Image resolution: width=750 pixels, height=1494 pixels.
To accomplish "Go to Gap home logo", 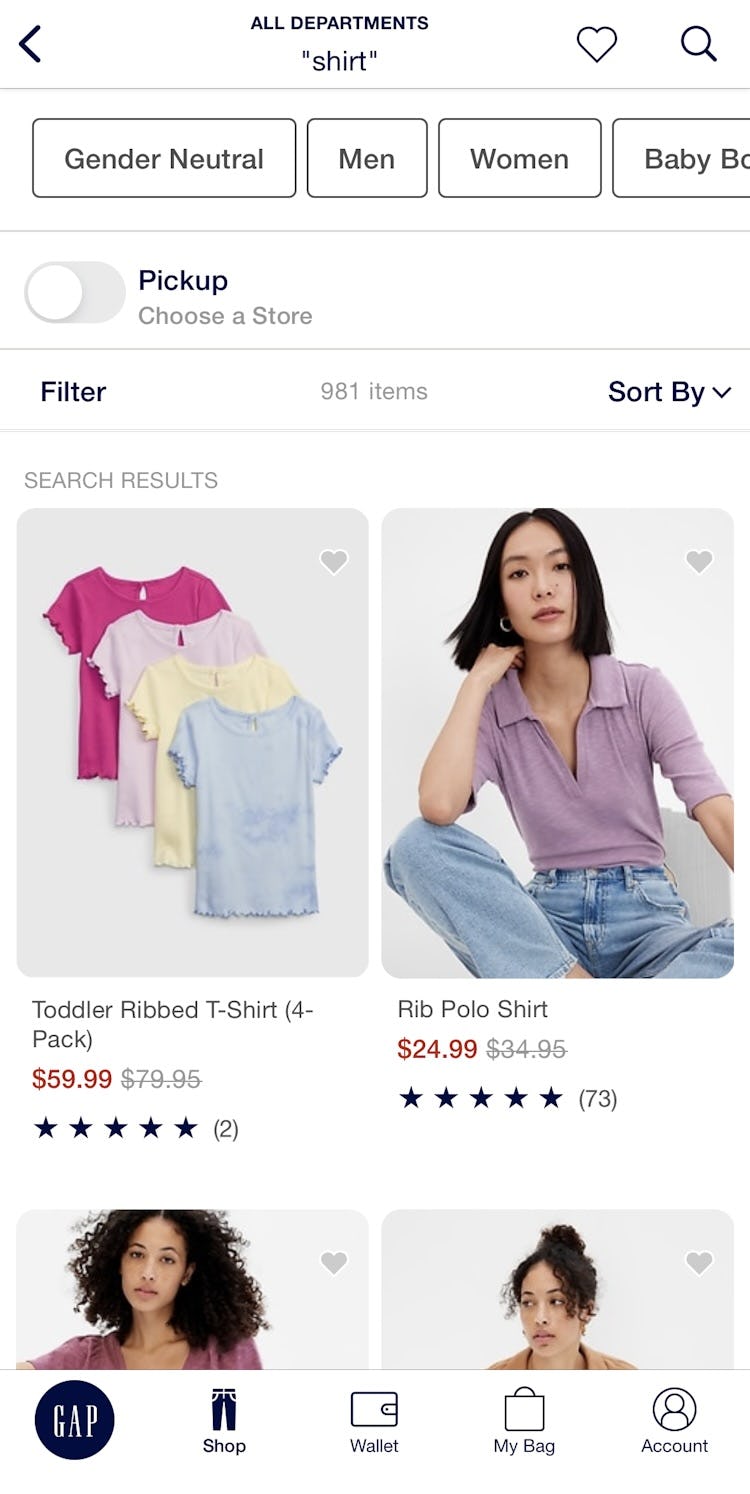I will 74,1420.
